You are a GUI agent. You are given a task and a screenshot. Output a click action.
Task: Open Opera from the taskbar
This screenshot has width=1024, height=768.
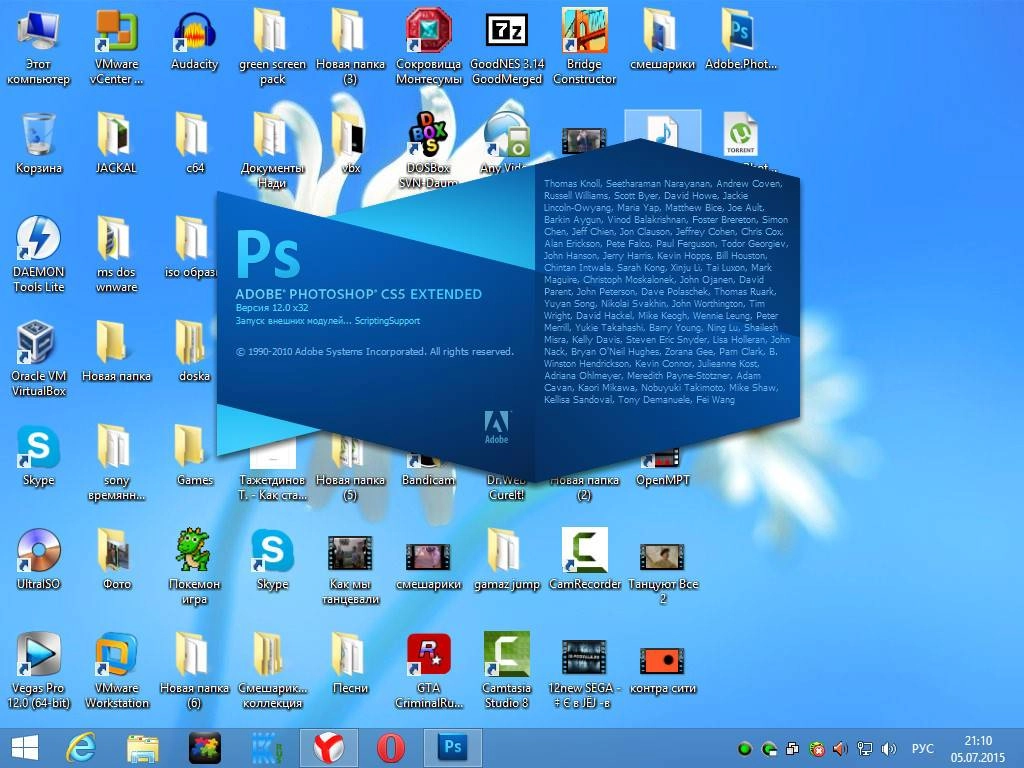coord(391,748)
